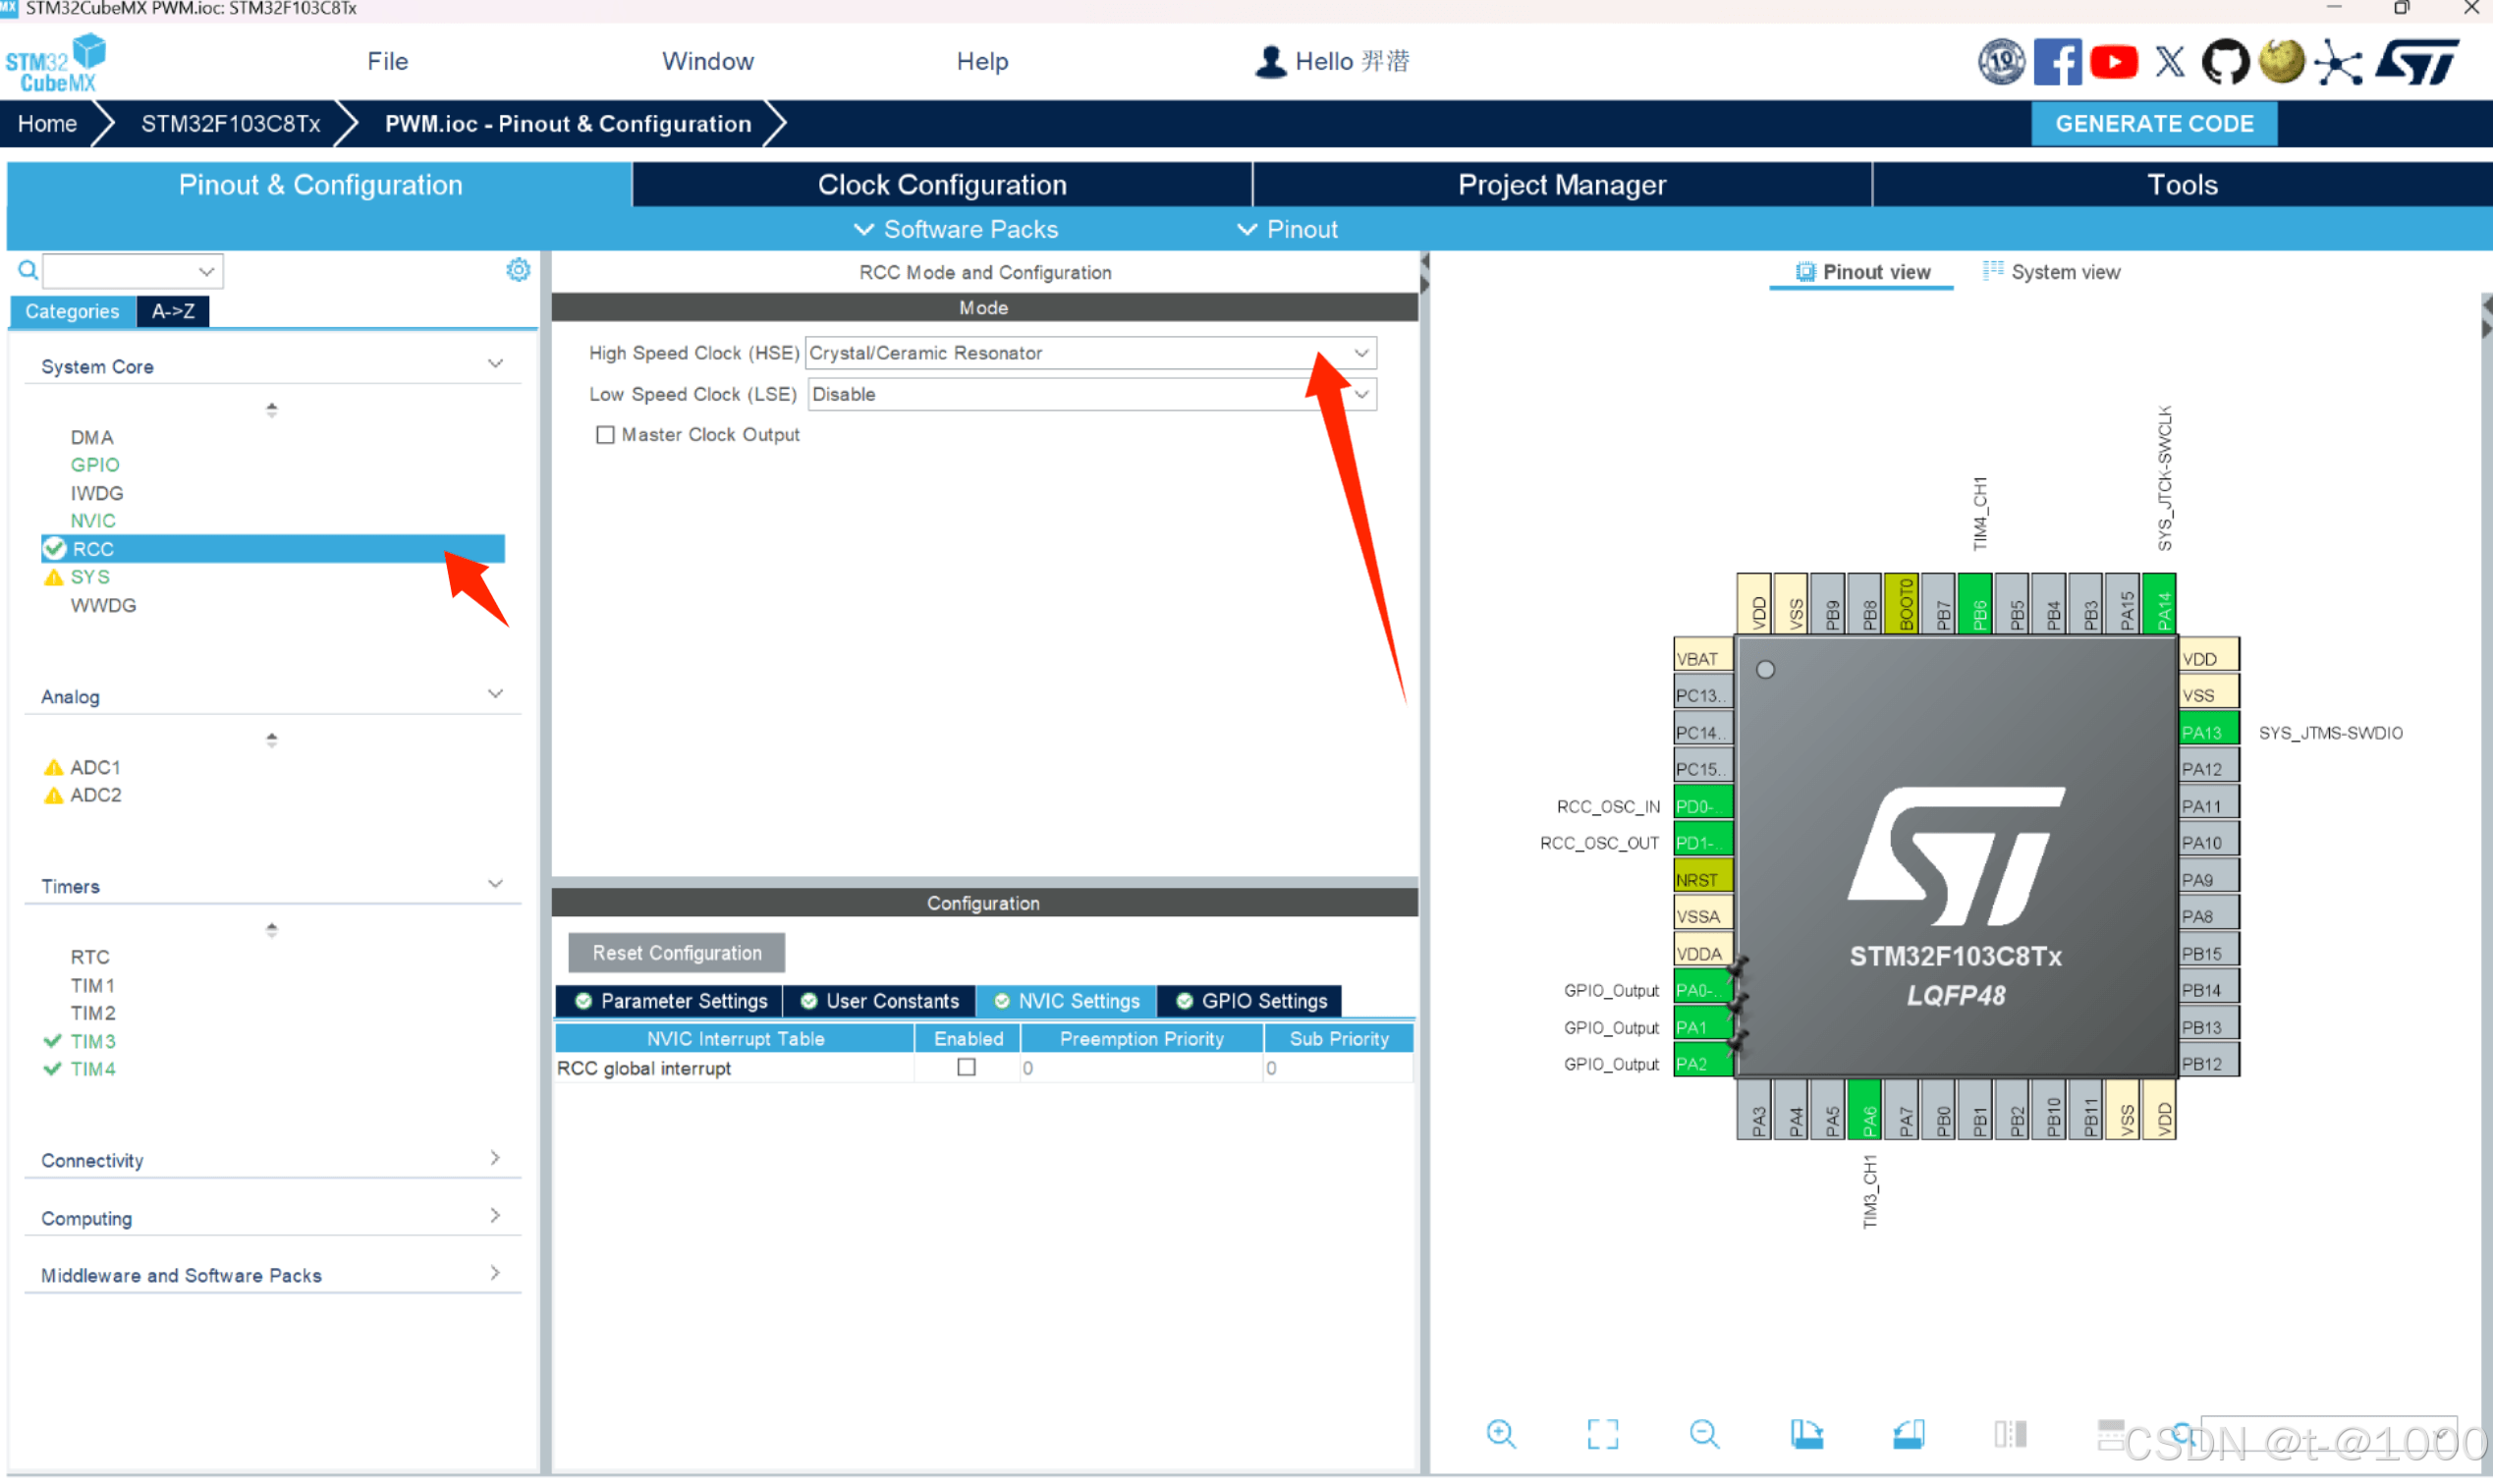Viewport: 2493px width, 1484px height.
Task: Zoom in on the chip pinout
Action: (1500, 1433)
